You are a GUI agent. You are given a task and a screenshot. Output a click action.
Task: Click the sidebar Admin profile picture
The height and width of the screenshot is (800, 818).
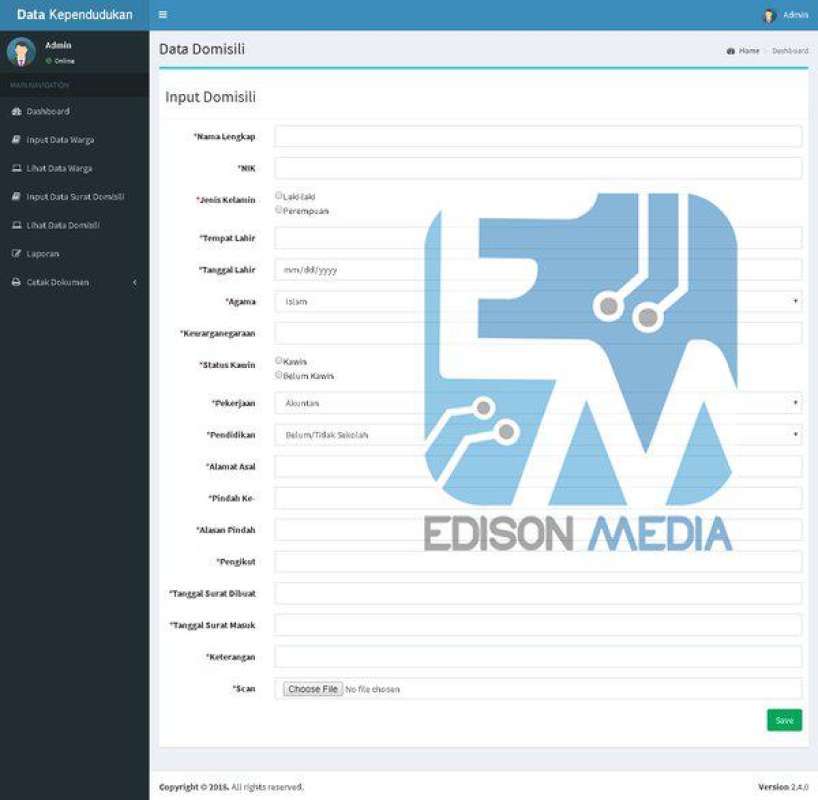pyautogui.click(x=21, y=52)
